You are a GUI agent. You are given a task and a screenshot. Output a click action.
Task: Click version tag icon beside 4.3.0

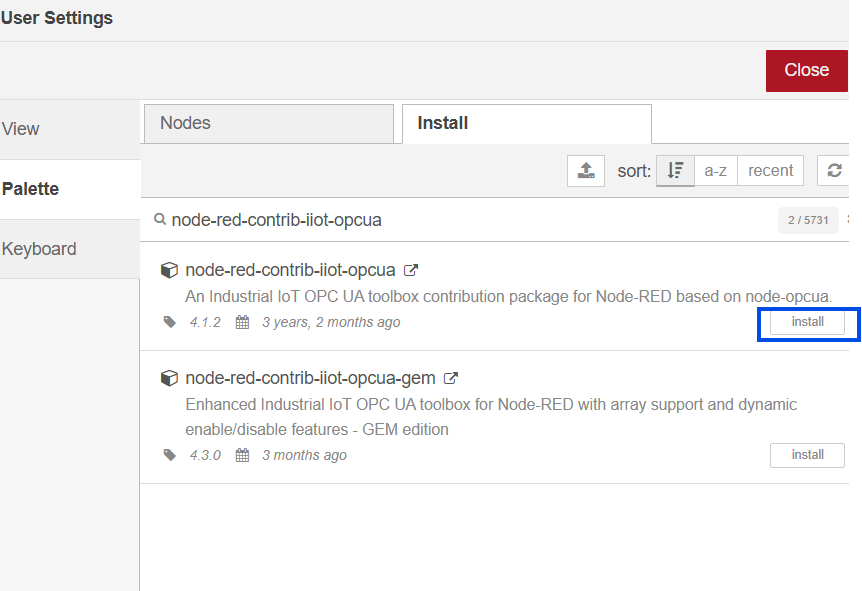[x=170, y=455]
